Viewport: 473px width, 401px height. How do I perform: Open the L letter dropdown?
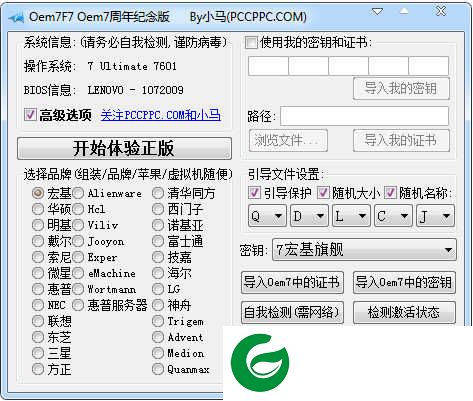point(351,216)
